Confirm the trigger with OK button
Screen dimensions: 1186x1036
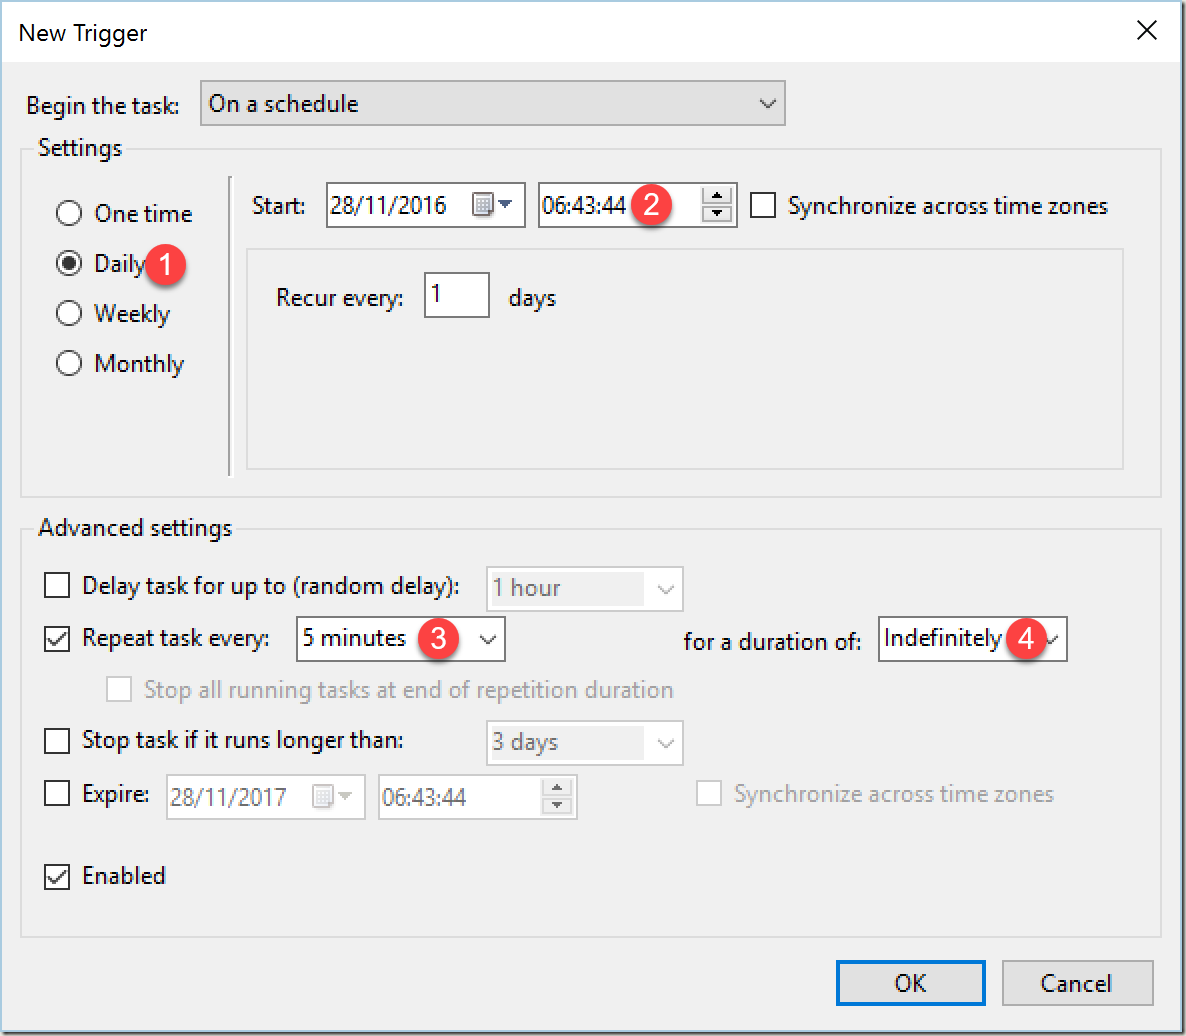pyautogui.click(x=911, y=983)
